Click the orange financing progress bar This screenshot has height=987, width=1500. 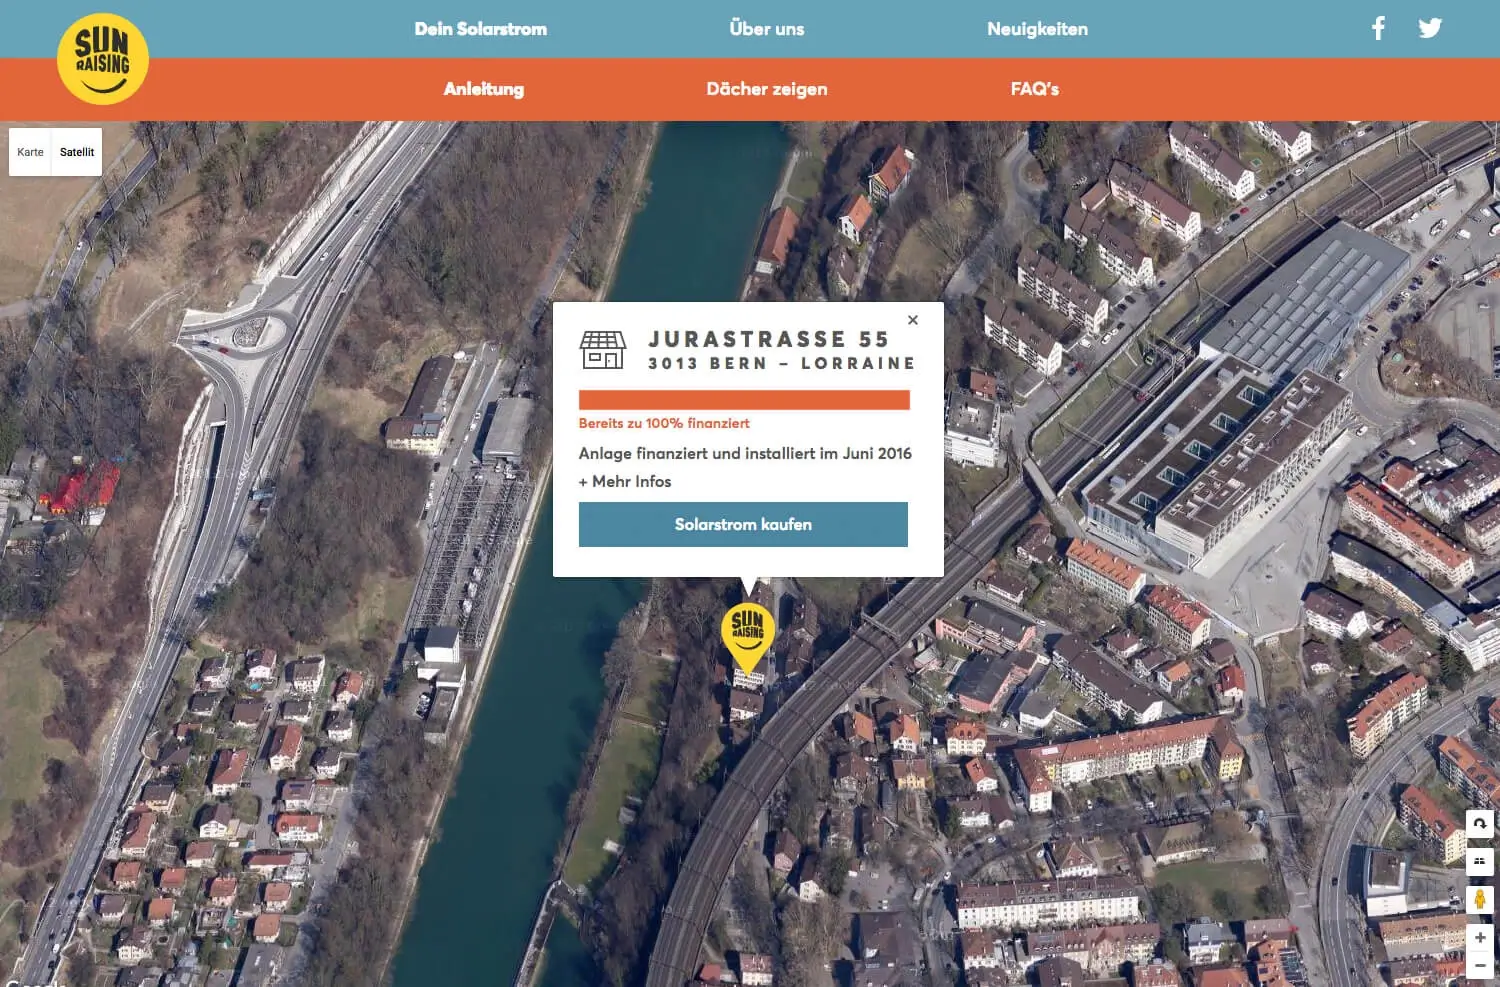click(x=744, y=400)
